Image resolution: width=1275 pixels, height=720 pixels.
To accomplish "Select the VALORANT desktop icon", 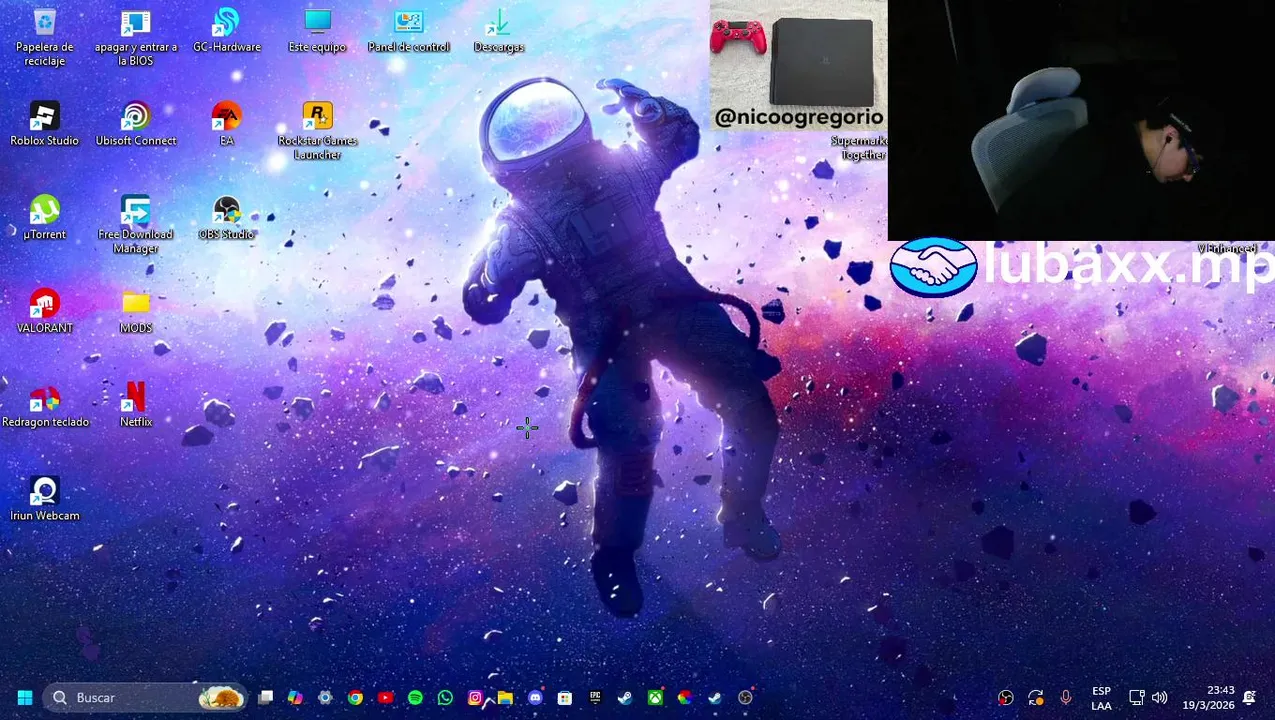I will 45,312.
